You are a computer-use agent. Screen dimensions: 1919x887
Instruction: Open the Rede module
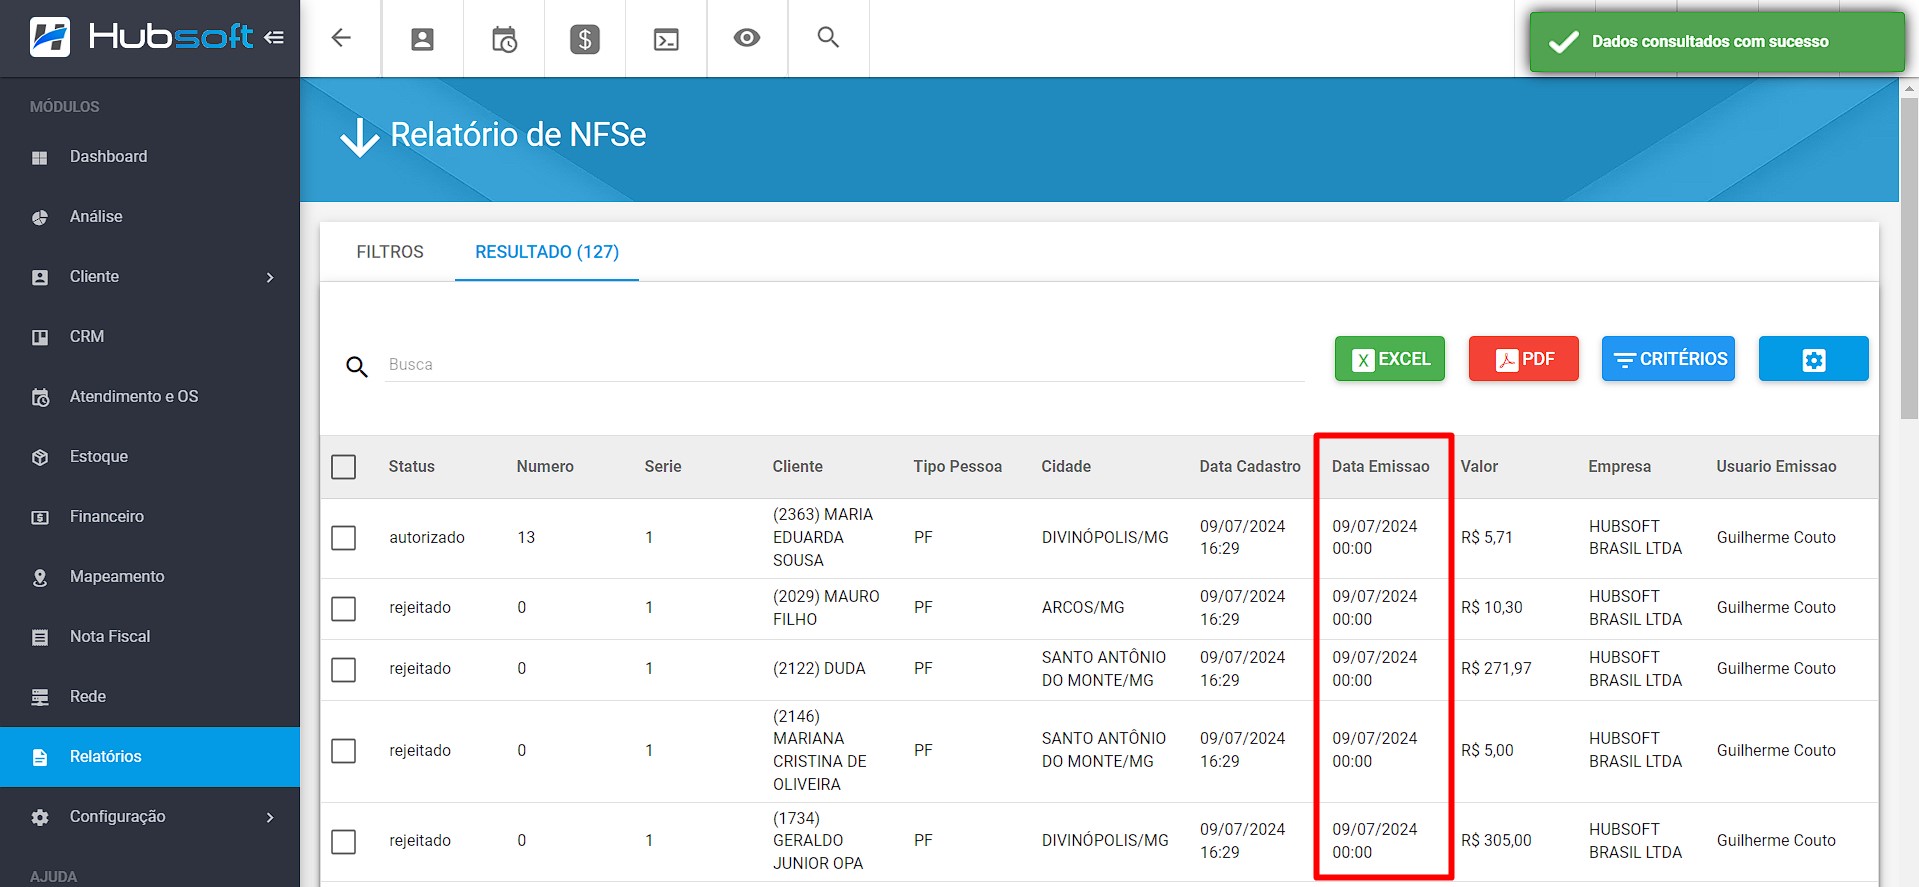coord(150,697)
